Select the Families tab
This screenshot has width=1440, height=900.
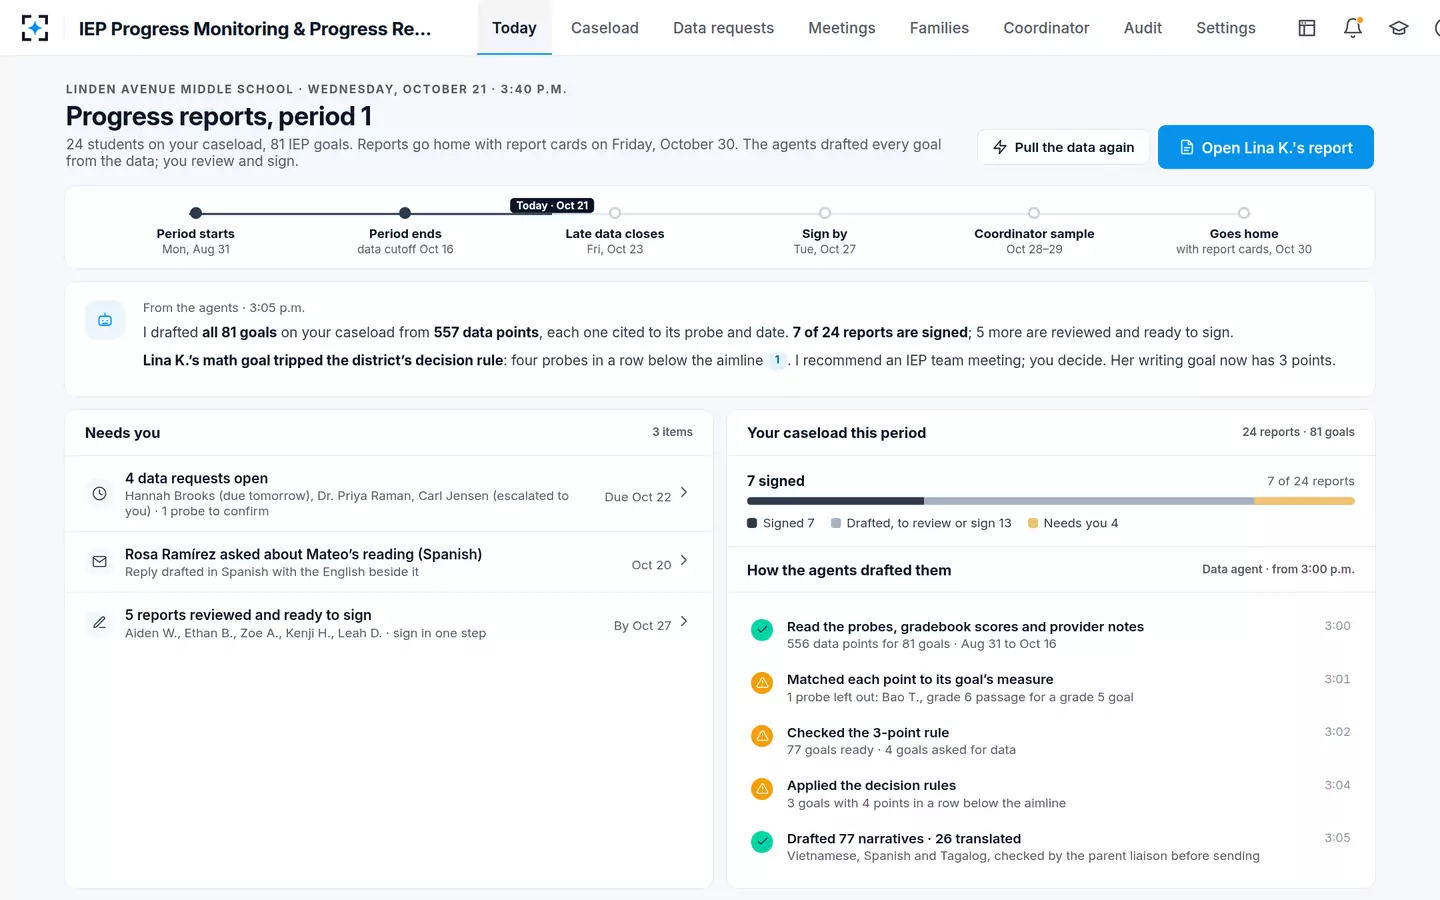point(939,28)
